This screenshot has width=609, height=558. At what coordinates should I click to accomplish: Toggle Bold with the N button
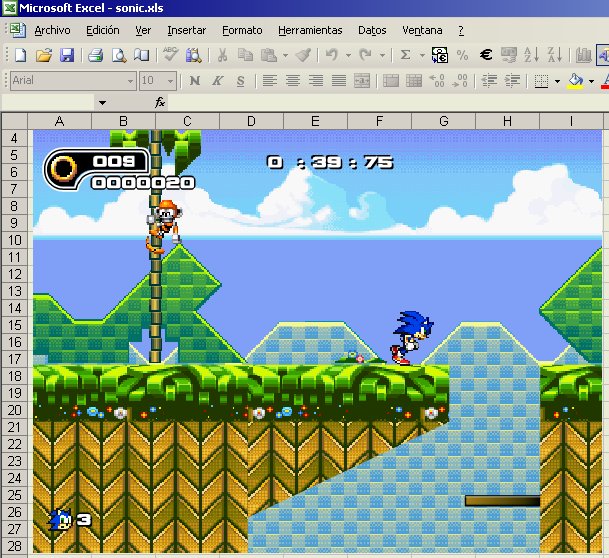pyautogui.click(x=195, y=81)
